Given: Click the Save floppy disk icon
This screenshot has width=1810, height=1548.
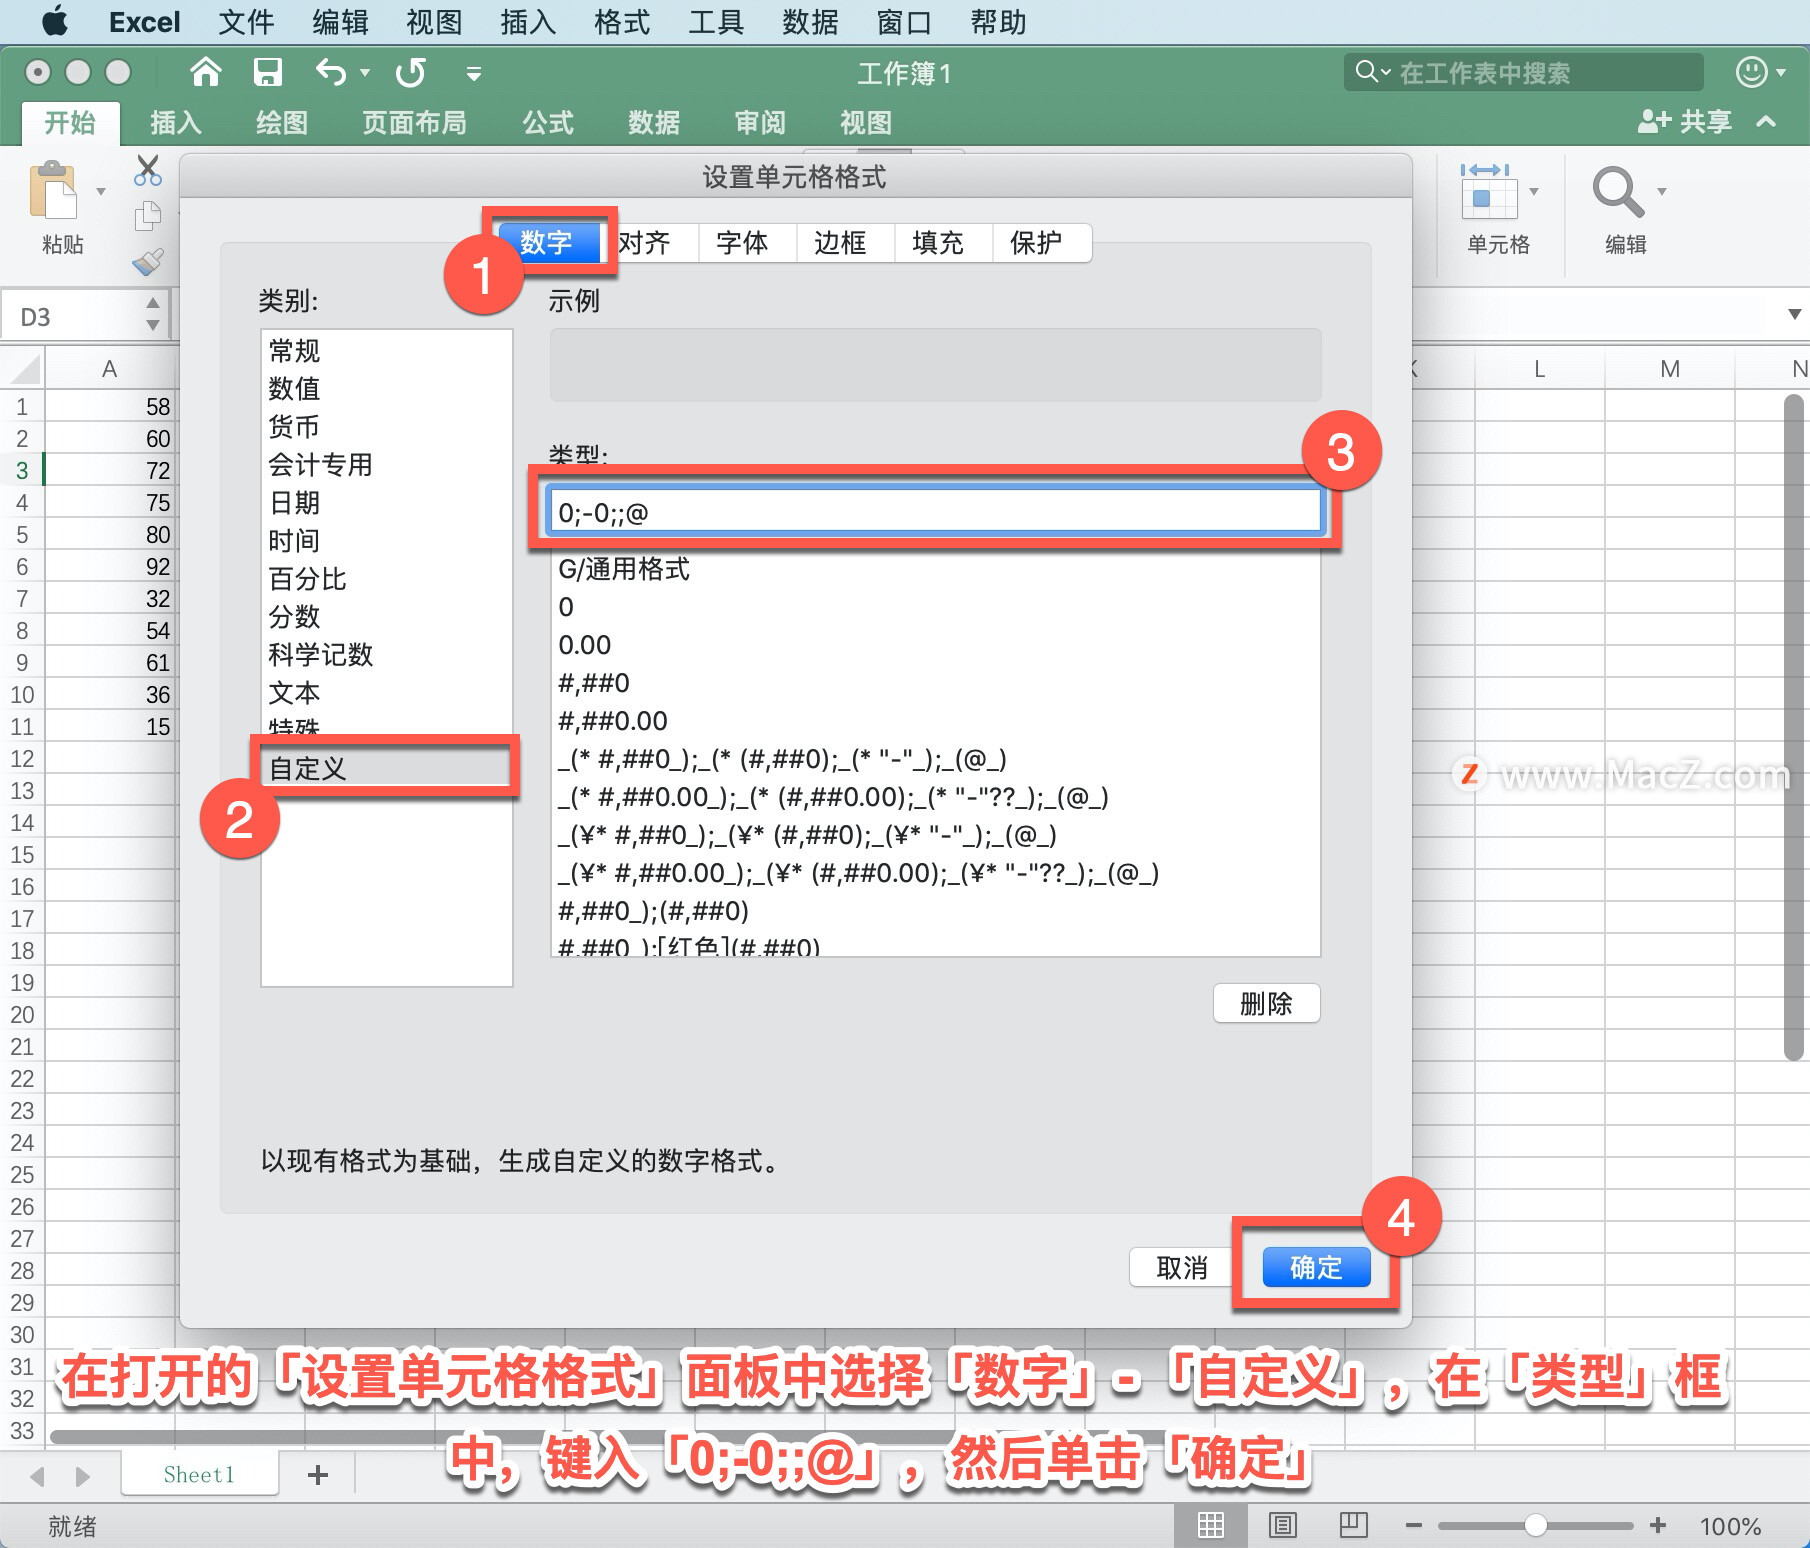Looking at the screenshot, I should pos(267,72).
